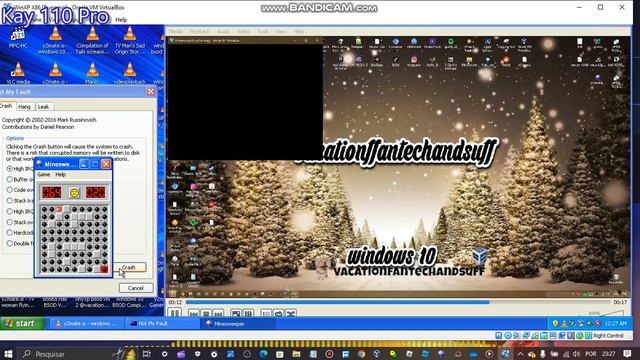The image size is (640, 360).
Task: Show VLC extended settings
Action: (x=248, y=314)
